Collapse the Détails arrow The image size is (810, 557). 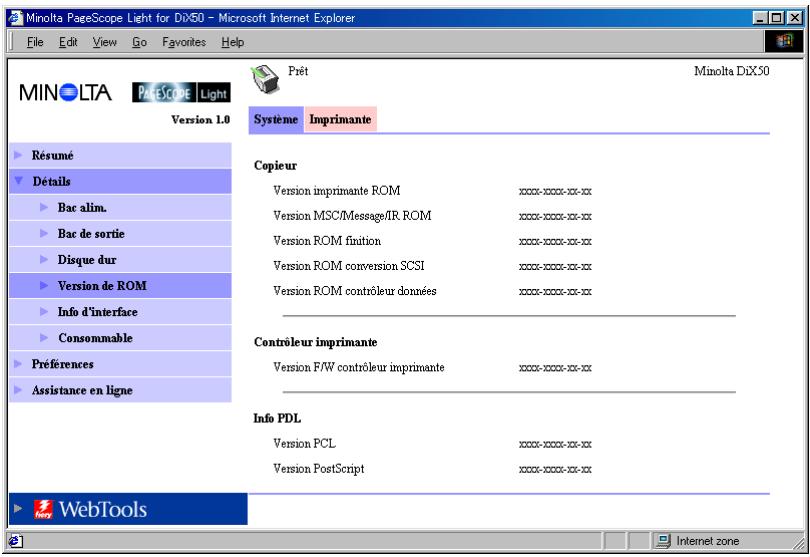(x=19, y=180)
